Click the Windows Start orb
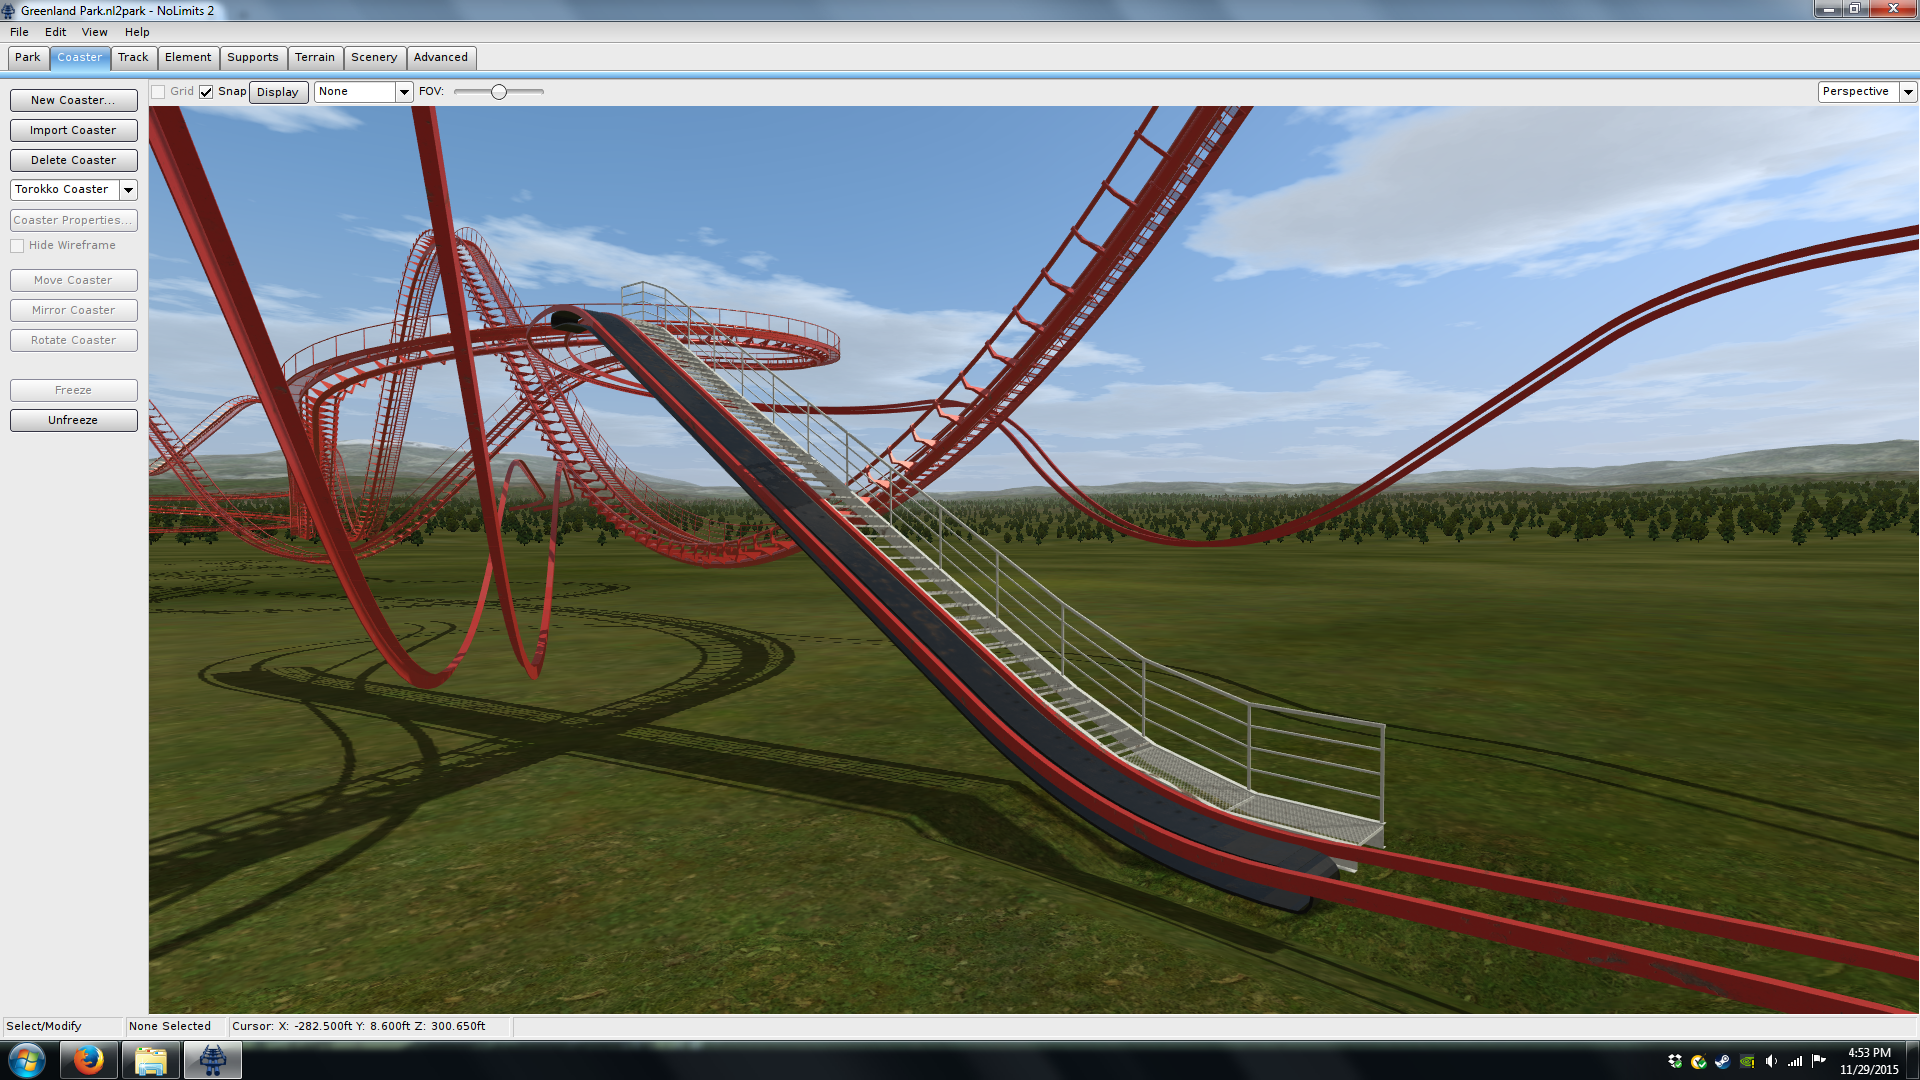Screen dimensions: 1920x1080 pyautogui.click(x=27, y=1060)
